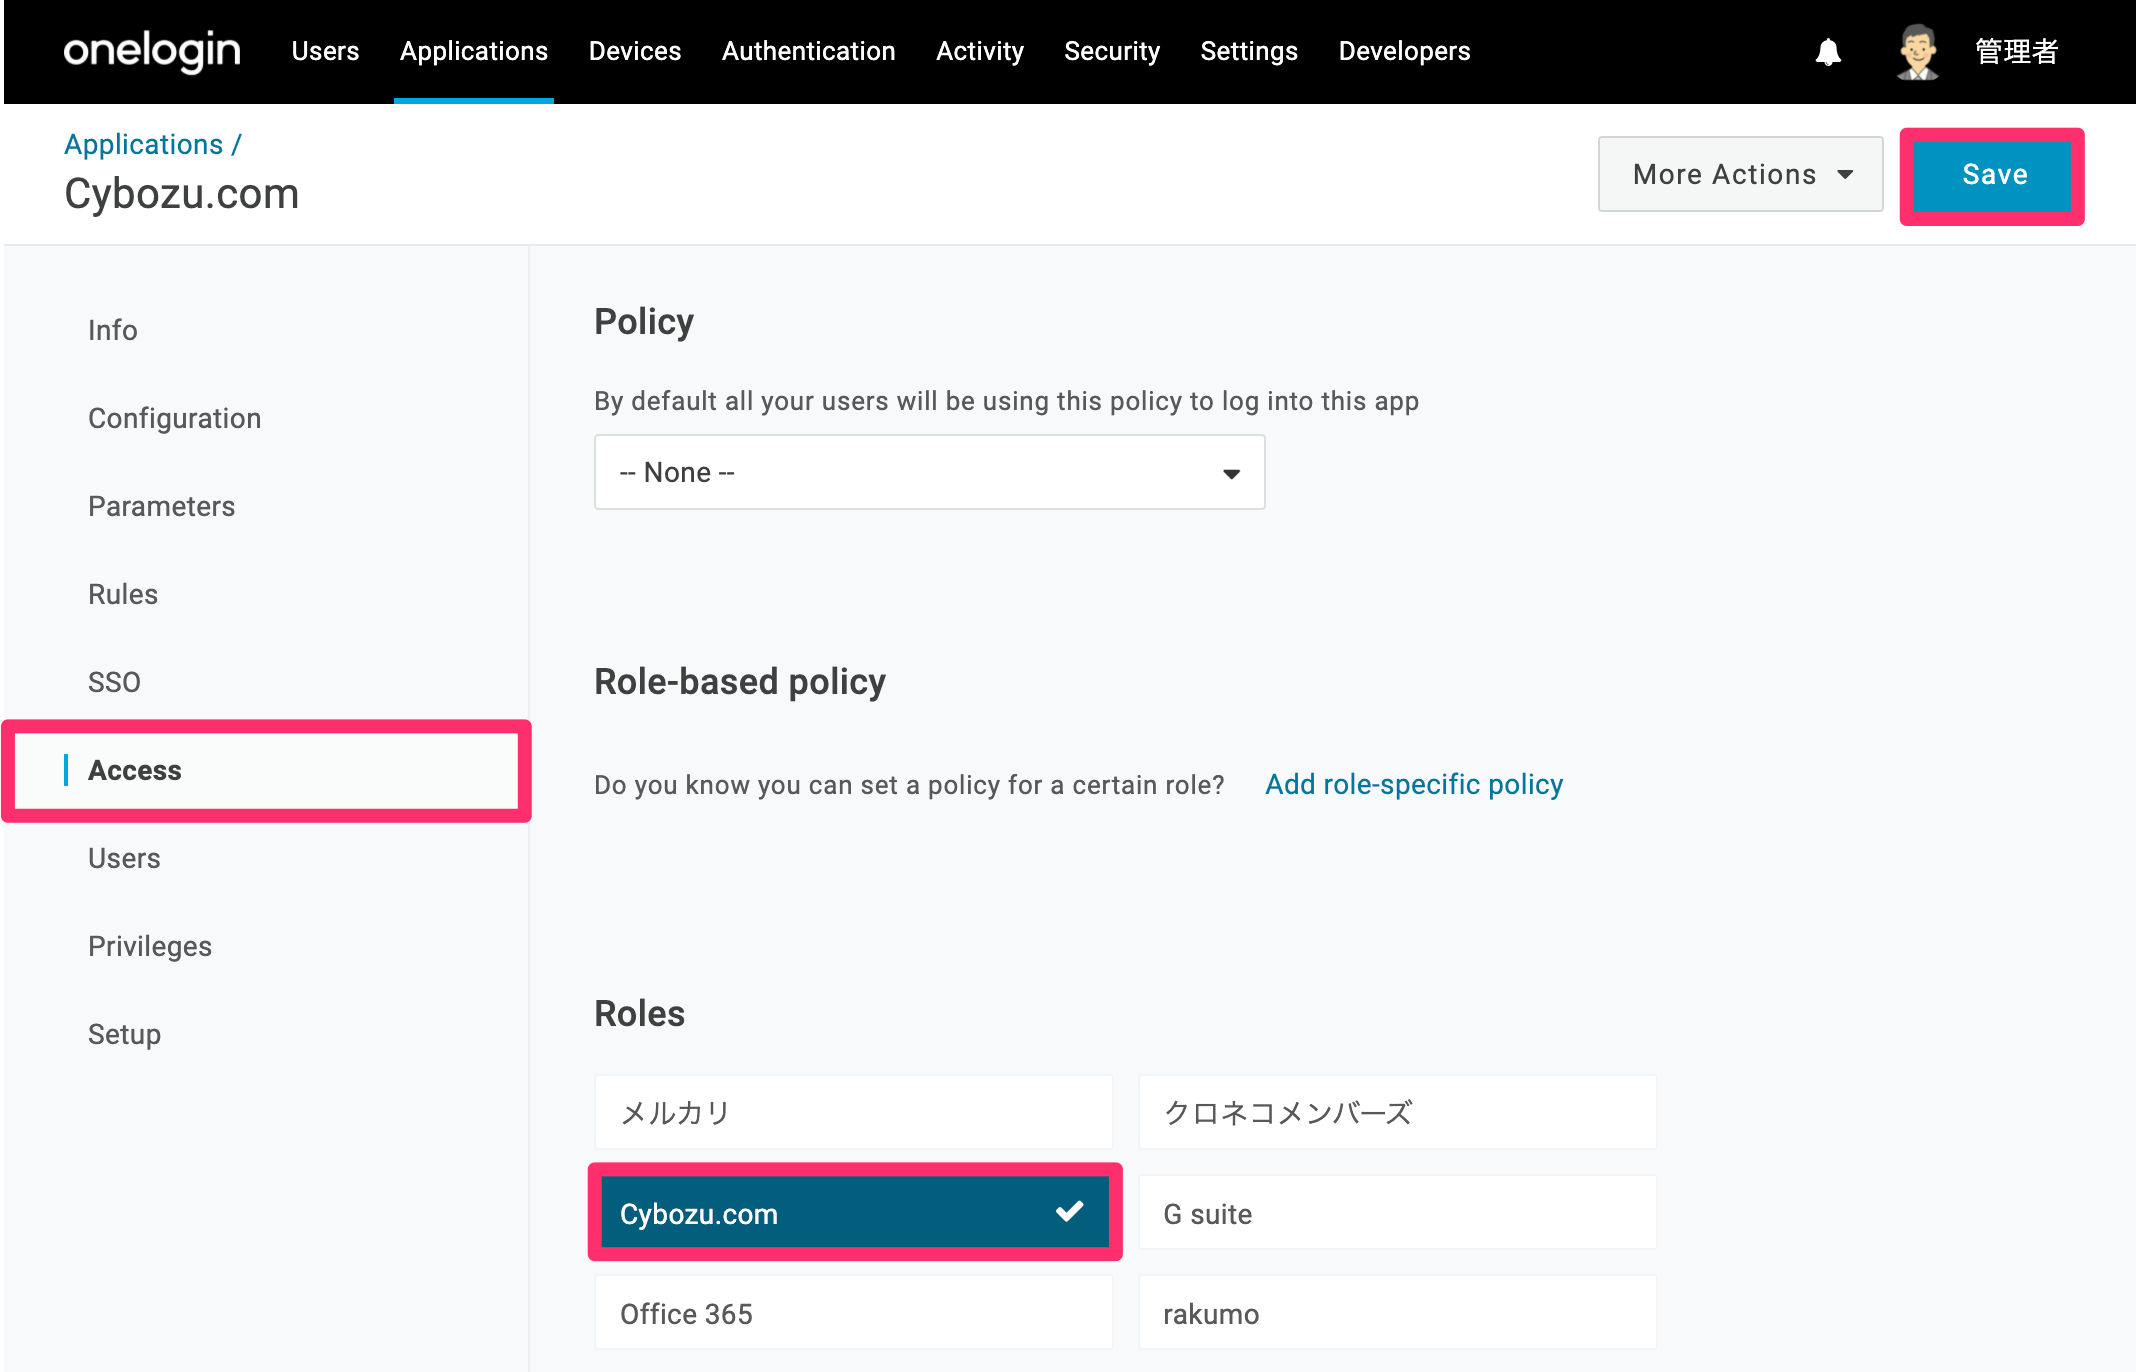The height and width of the screenshot is (1372, 2136).
Task: Open the Developers top menu
Action: 1404,51
